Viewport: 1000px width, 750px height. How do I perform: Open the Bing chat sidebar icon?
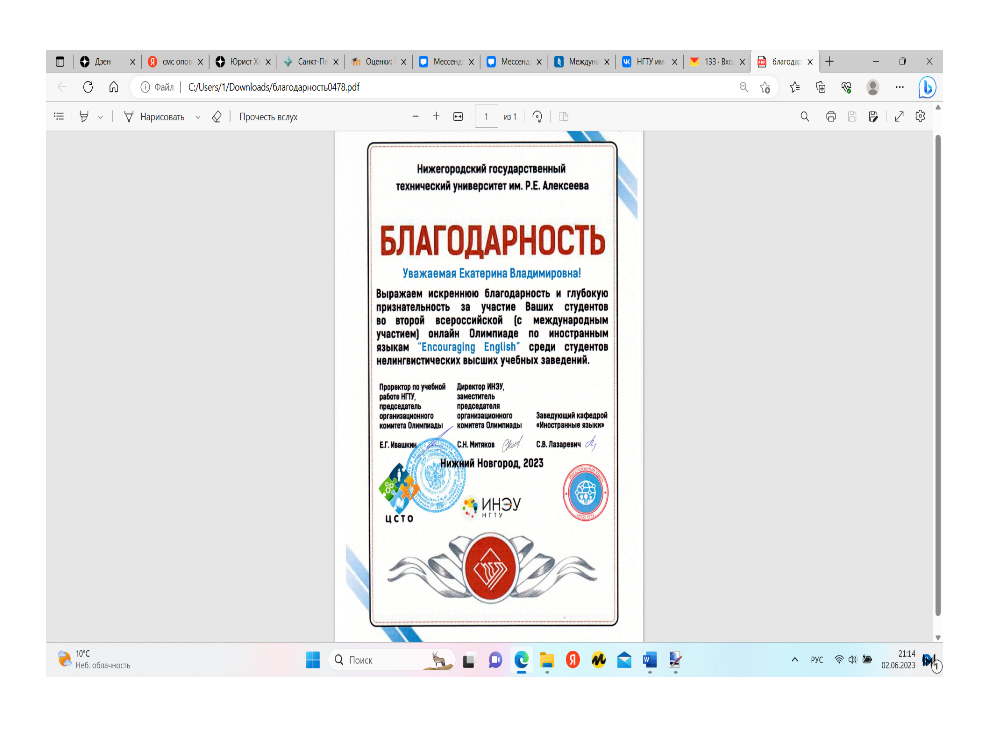click(x=927, y=87)
